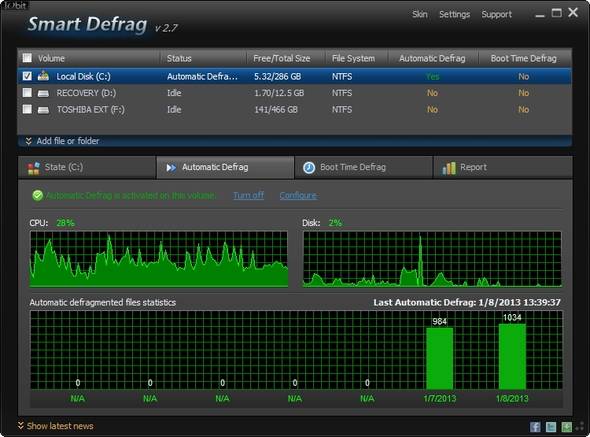The width and height of the screenshot is (590, 437).
Task: Close the Smart Defrag window
Action: click(573, 12)
